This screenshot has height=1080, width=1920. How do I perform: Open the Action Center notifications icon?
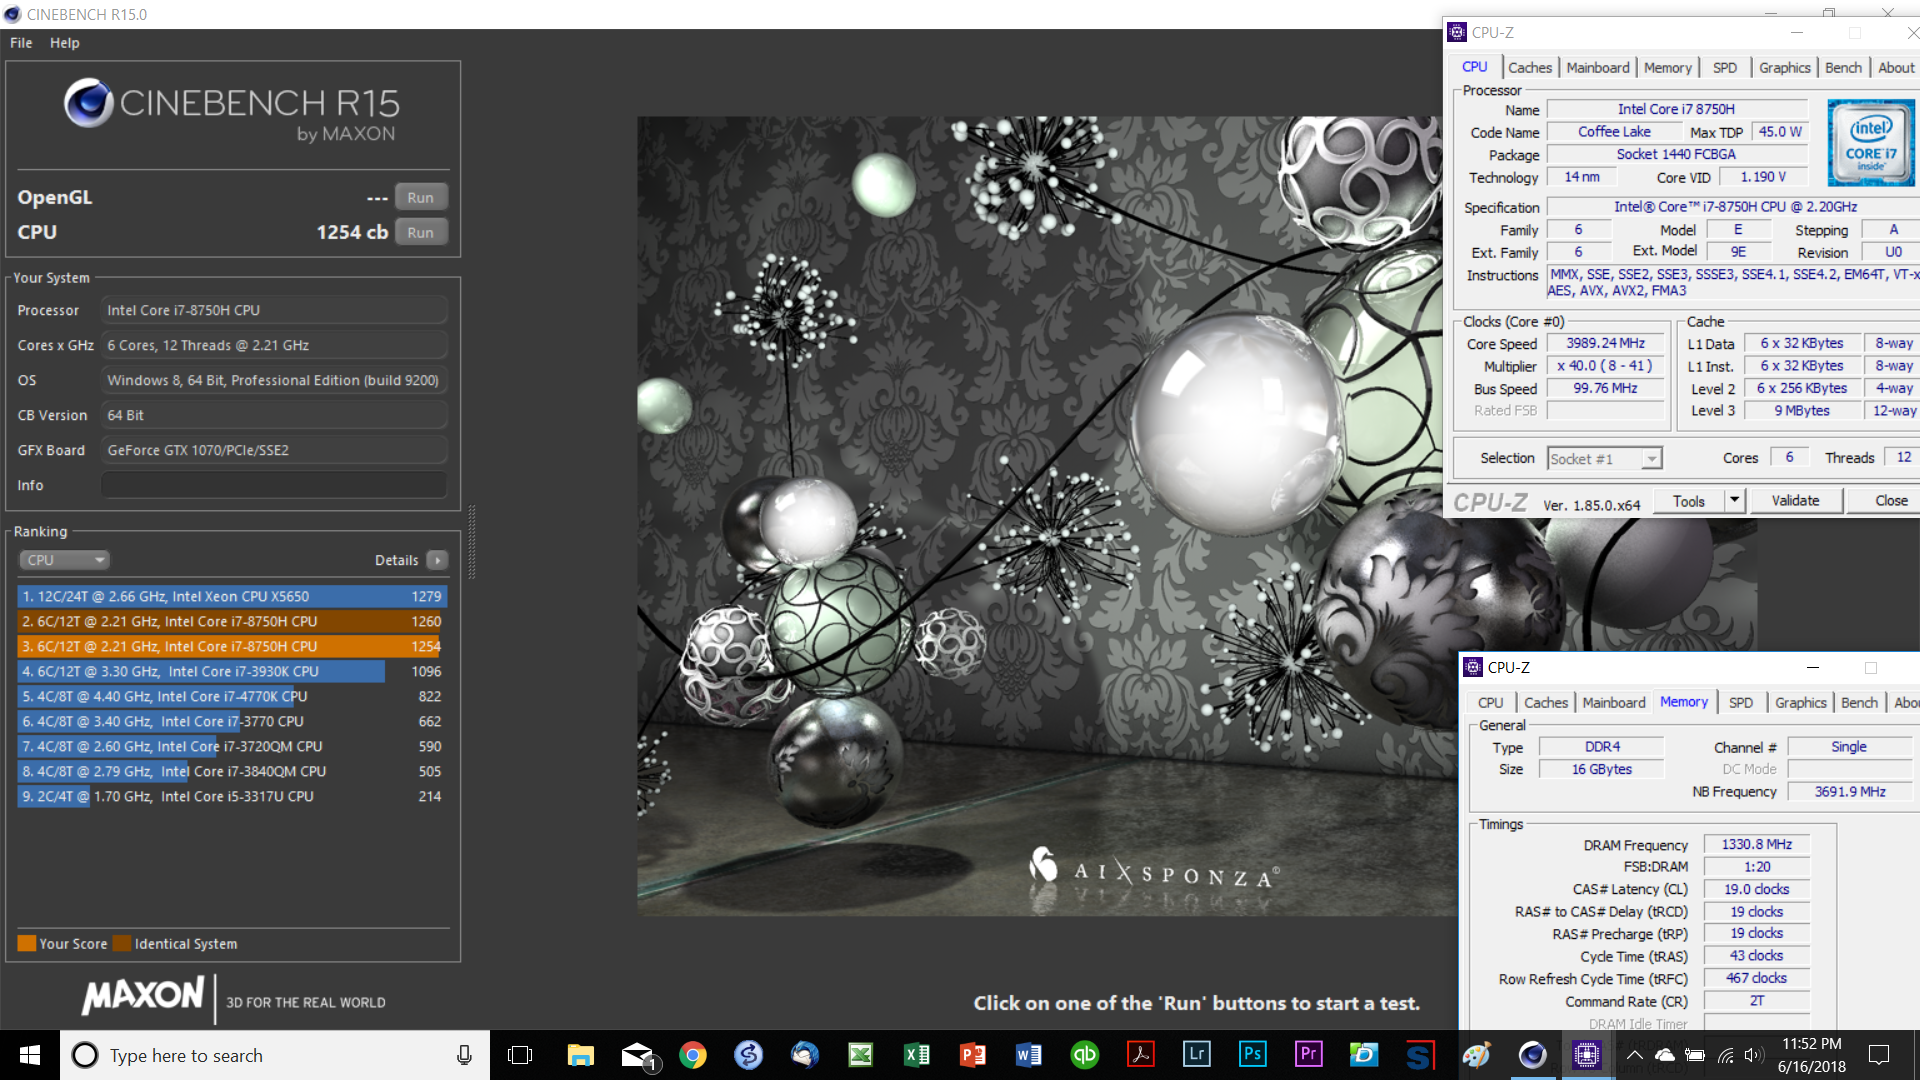1878,1055
